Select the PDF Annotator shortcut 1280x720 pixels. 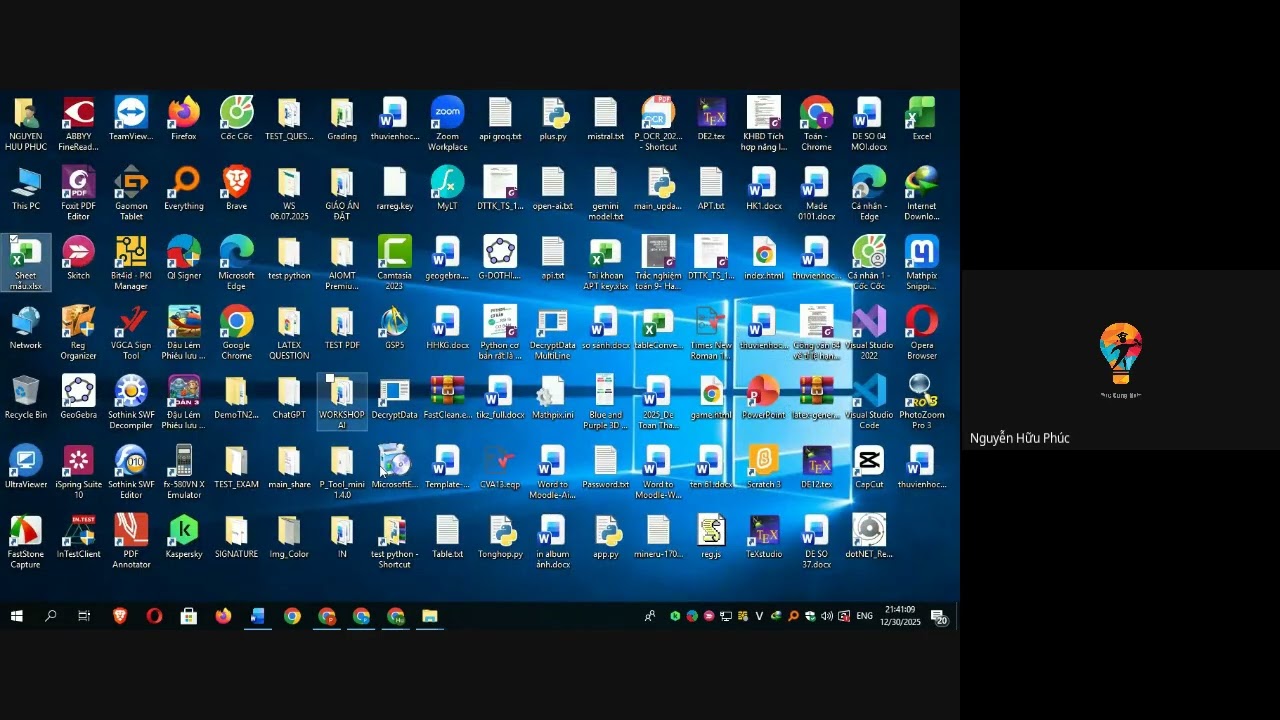click(x=131, y=541)
